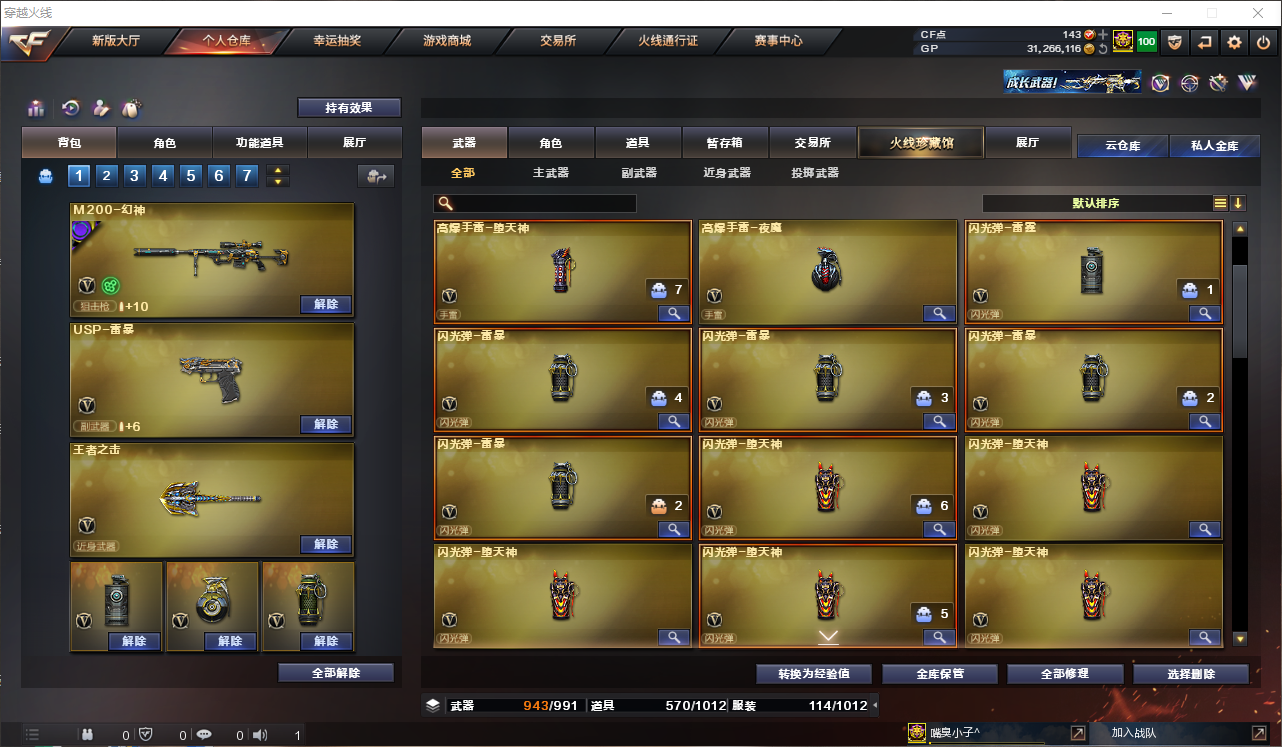Click the backpack icon beside bag numbers
This screenshot has height=747, width=1282.
coord(45,176)
